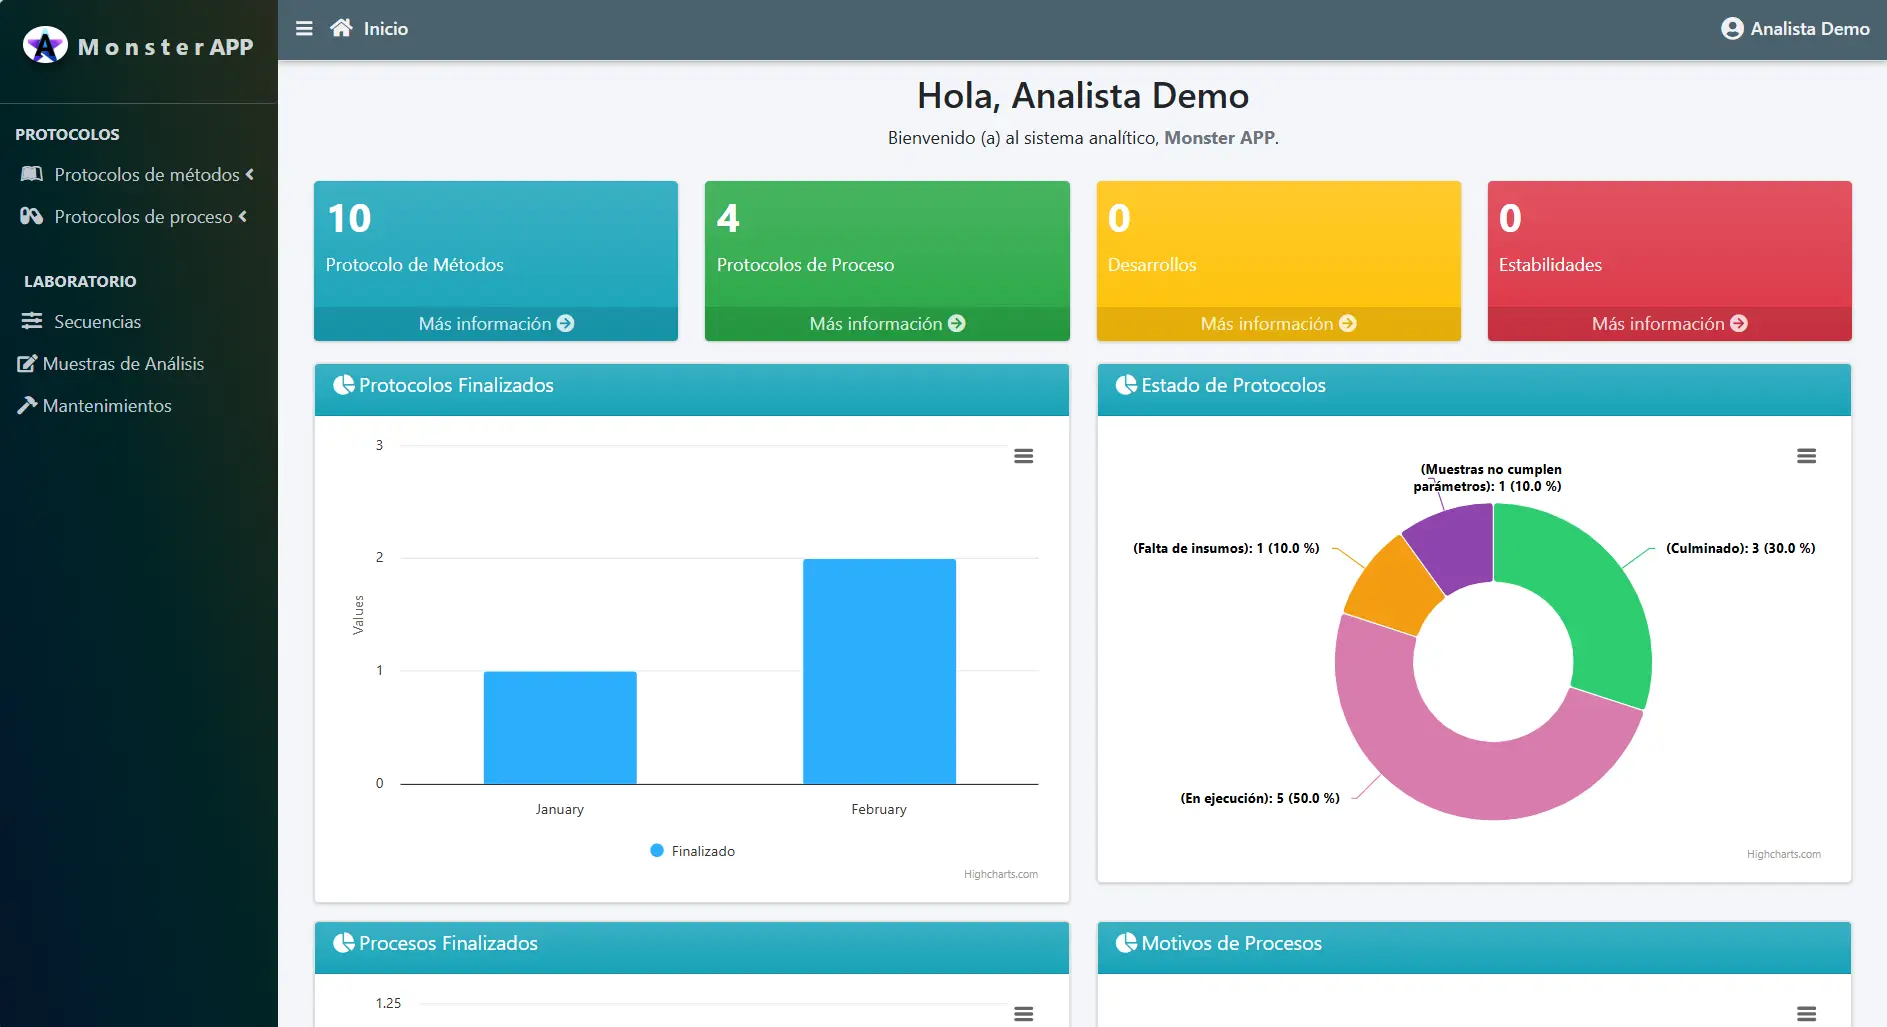
Task: Open chart menu on Procesos Finalizados
Action: (x=1023, y=1013)
